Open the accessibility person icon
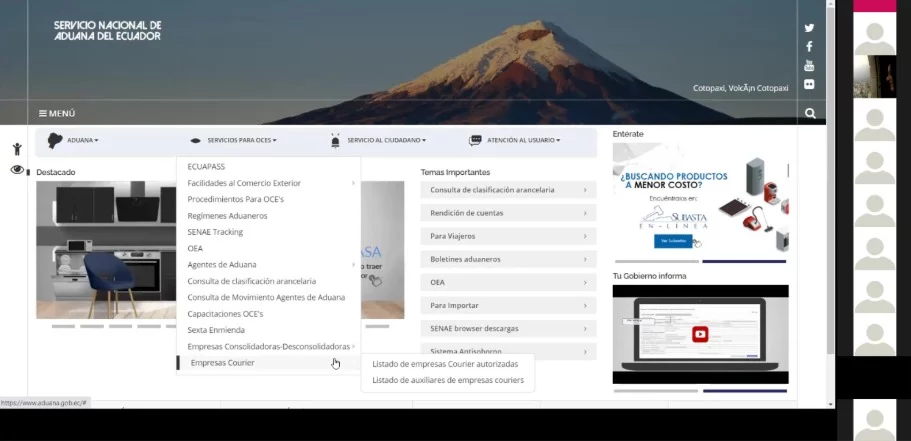The image size is (911, 441). [x=17, y=149]
